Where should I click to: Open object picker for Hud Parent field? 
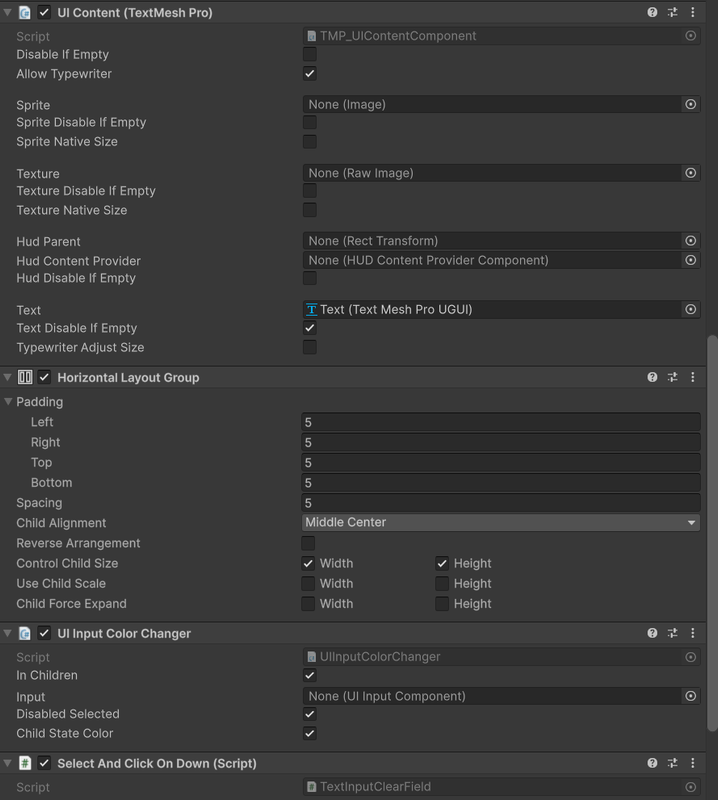click(690, 241)
